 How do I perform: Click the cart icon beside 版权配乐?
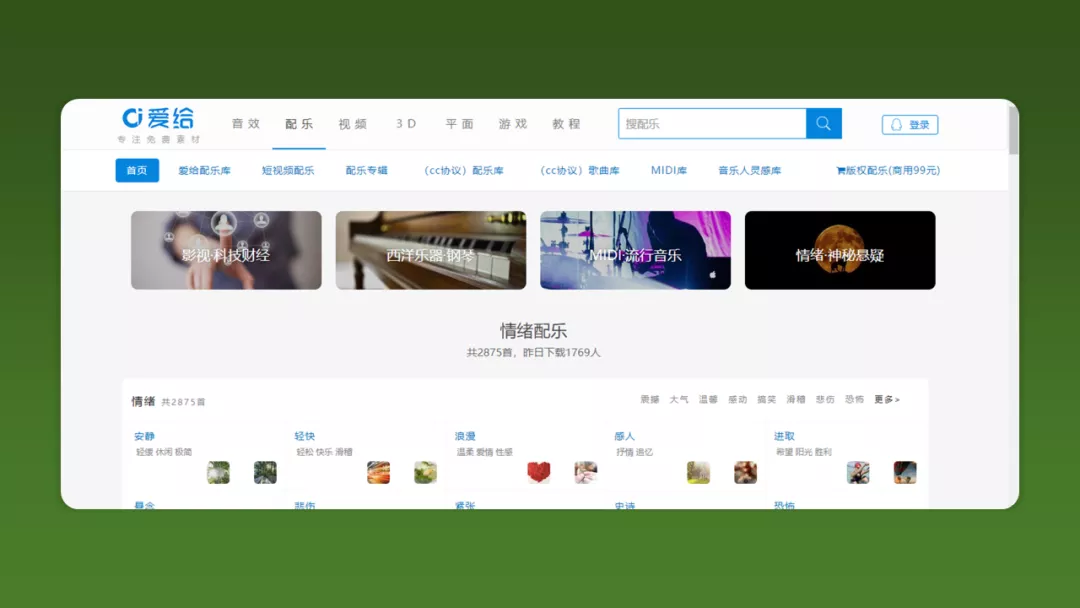point(840,171)
